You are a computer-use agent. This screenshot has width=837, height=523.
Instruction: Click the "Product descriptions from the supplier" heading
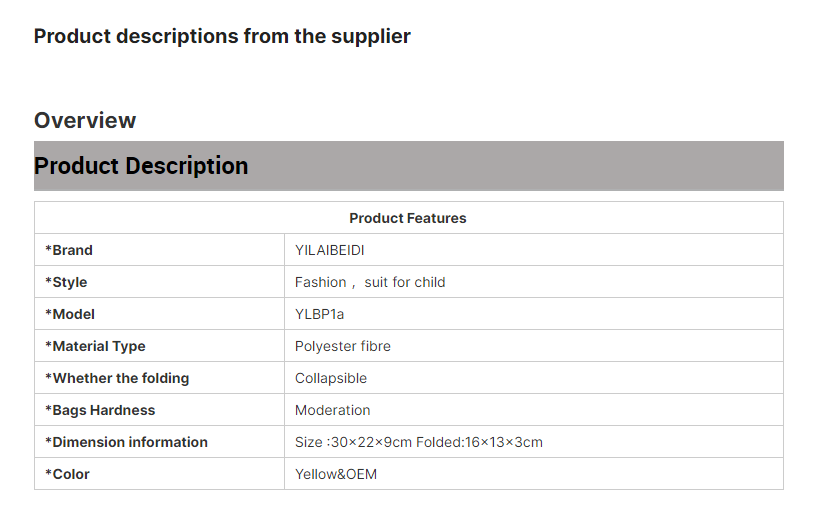pos(222,37)
